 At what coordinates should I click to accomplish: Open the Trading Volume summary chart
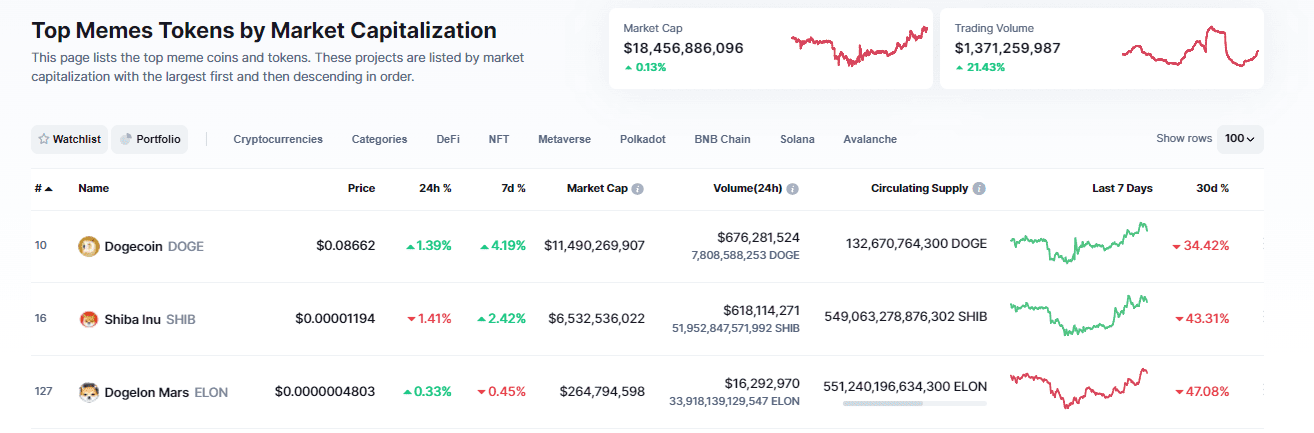pyautogui.click(x=1190, y=46)
